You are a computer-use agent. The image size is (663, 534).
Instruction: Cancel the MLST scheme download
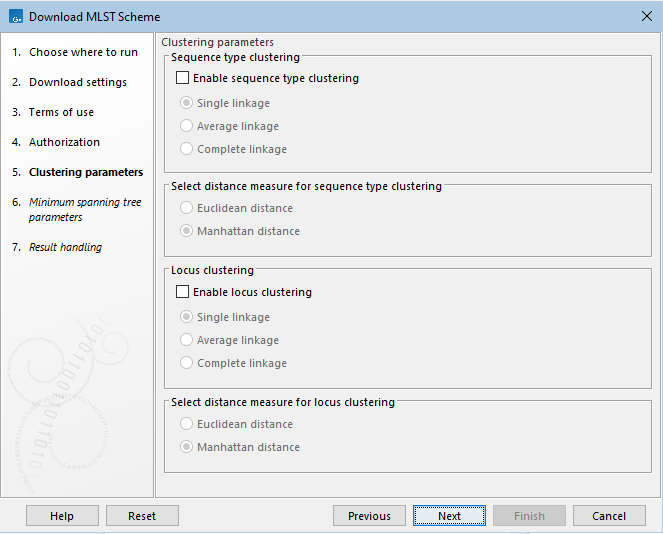pos(609,516)
